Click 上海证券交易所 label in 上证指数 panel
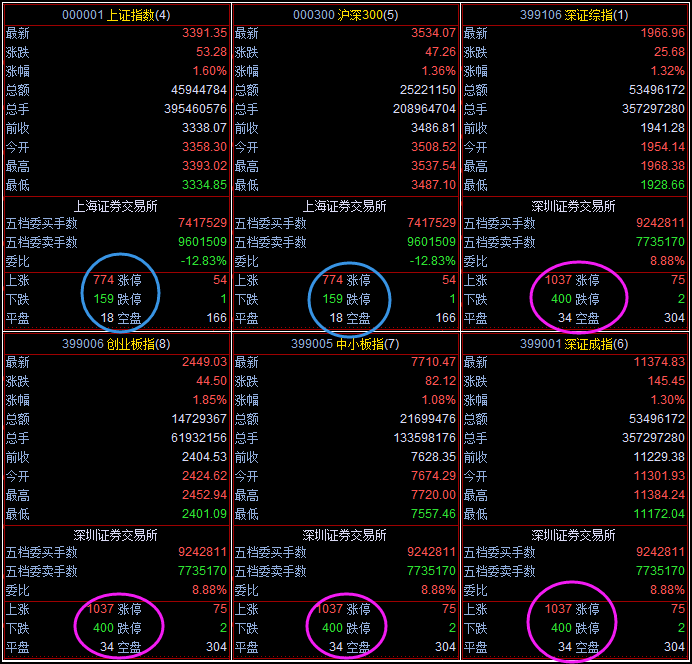The width and height of the screenshot is (692, 664). pyautogui.click(x=116, y=206)
